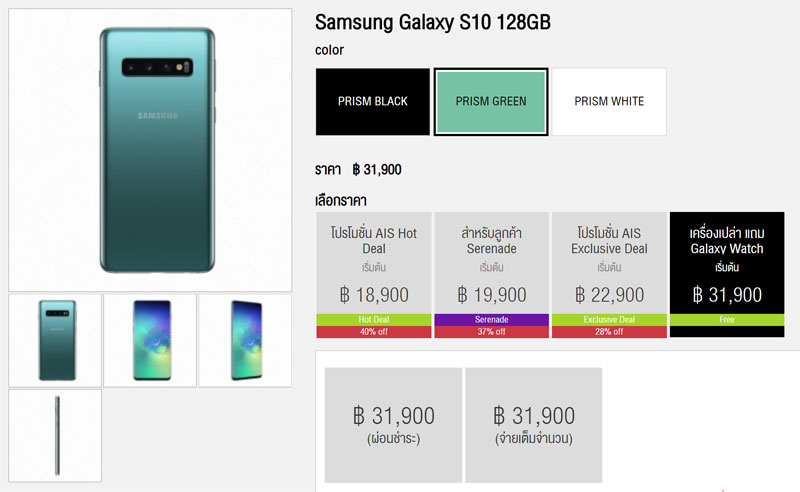Image resolution: width=800 pixels, height=492 pixels.
Task: Pick the Prism White color option
Action: [609, 102]
